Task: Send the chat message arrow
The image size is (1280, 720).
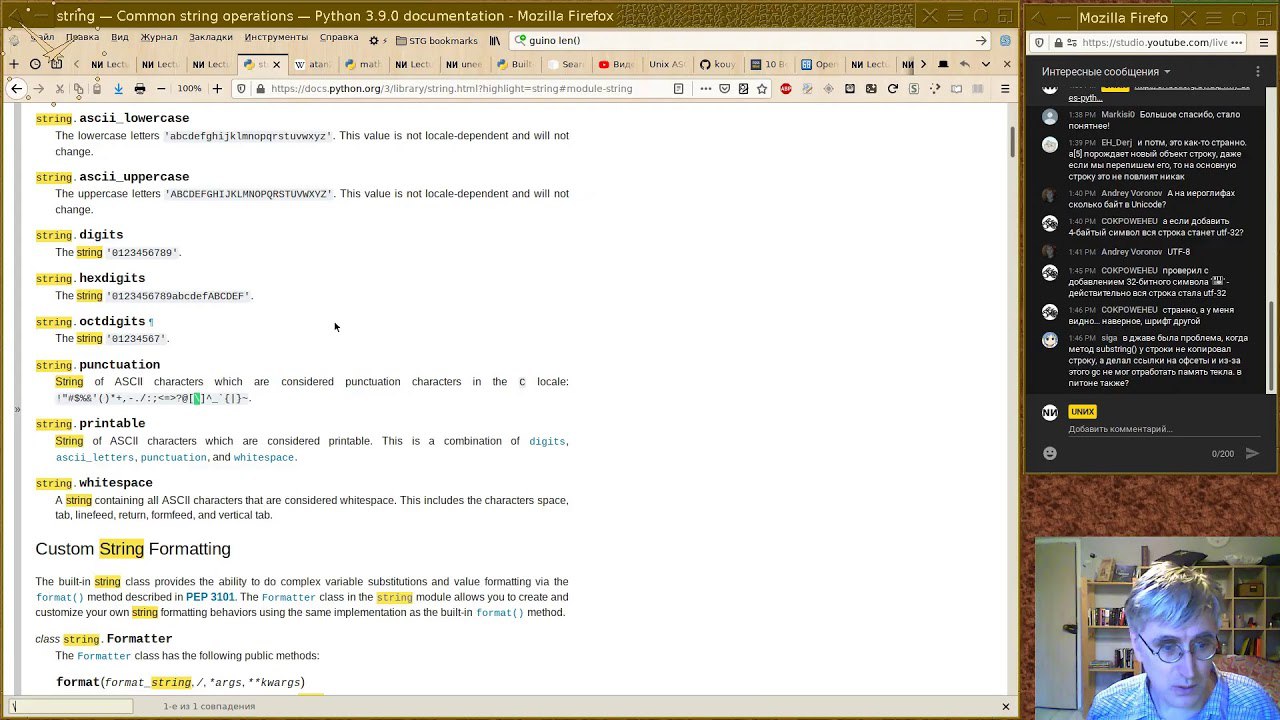Action: click(1252, 453)
